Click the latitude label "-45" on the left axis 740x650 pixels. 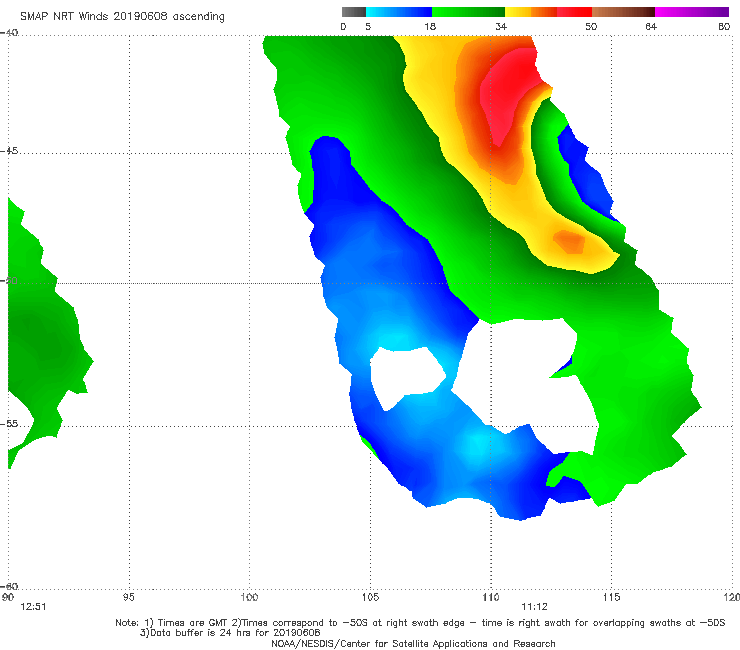click(9, 151)
